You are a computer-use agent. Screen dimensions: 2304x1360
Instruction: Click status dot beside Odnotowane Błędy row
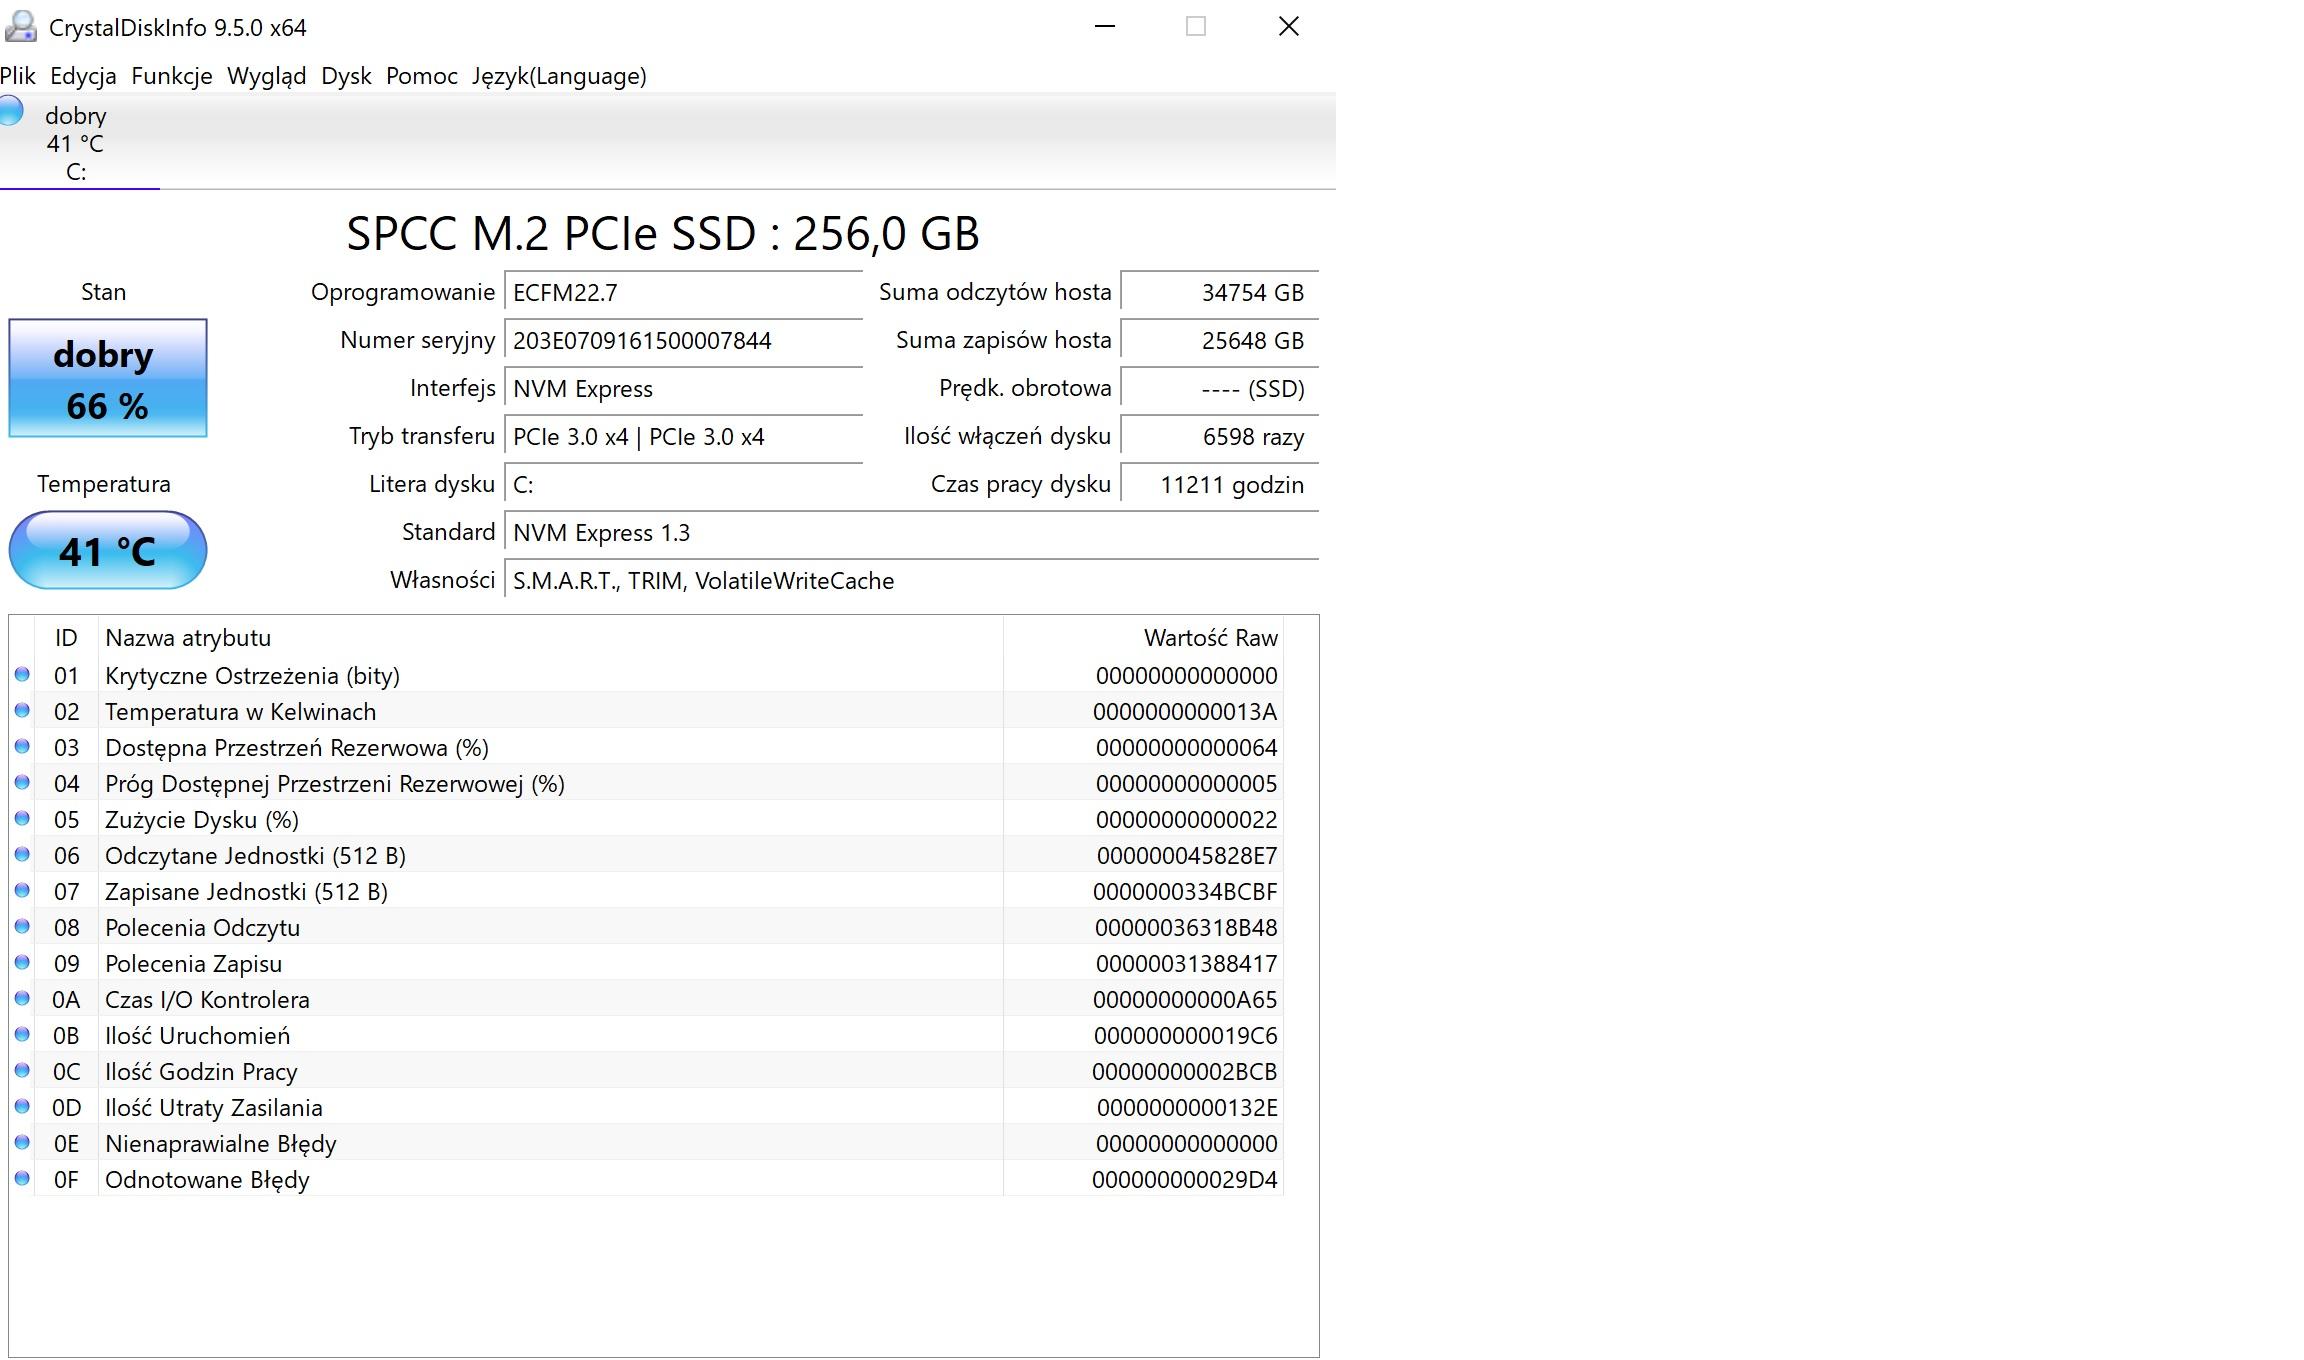[x=22, y=1179]
